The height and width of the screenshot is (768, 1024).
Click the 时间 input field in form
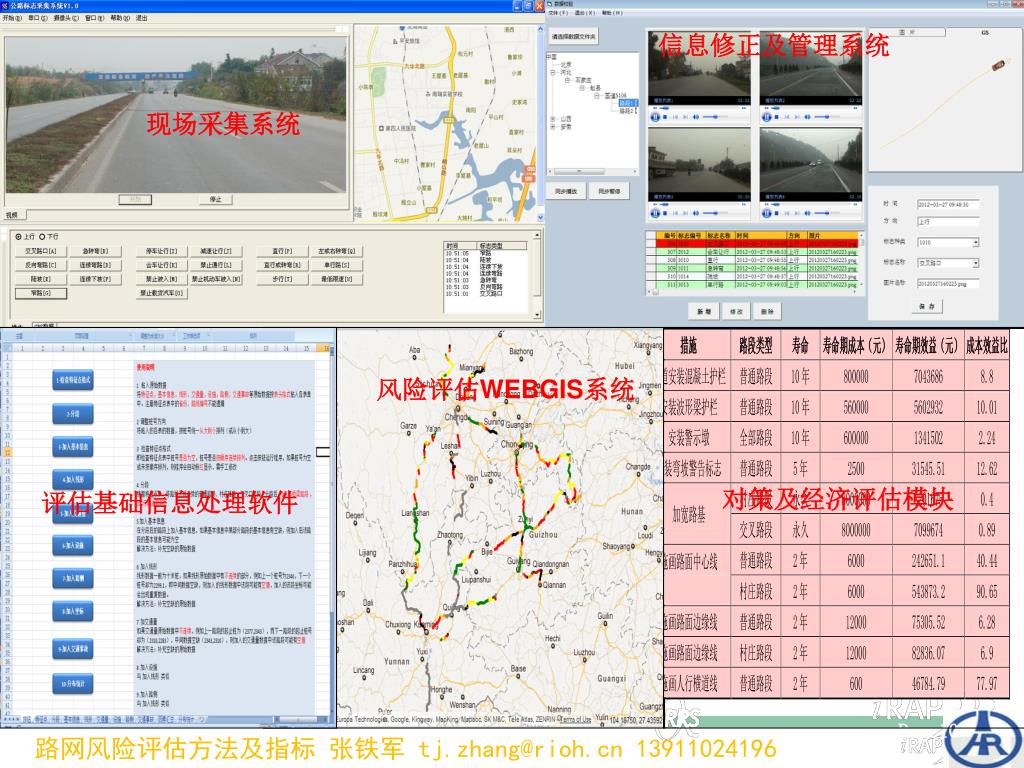tap(948, 204)
